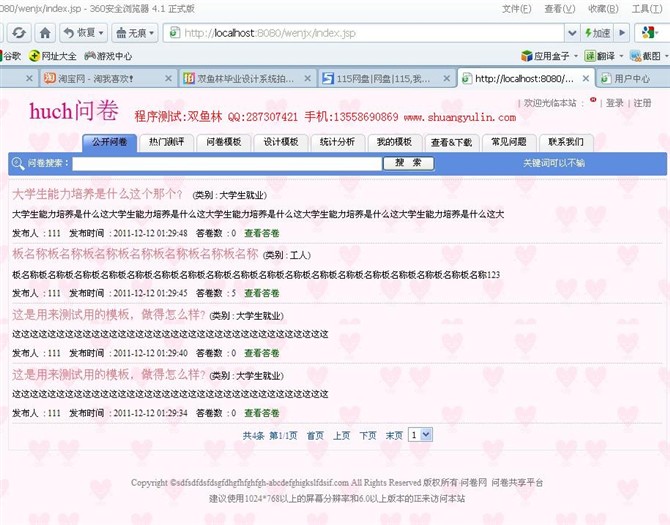Select the 设计模板 navigation tab
Image resolution: width=670 pixels, height=525 pixels.
pyautogui.click(x=280, y=143)
